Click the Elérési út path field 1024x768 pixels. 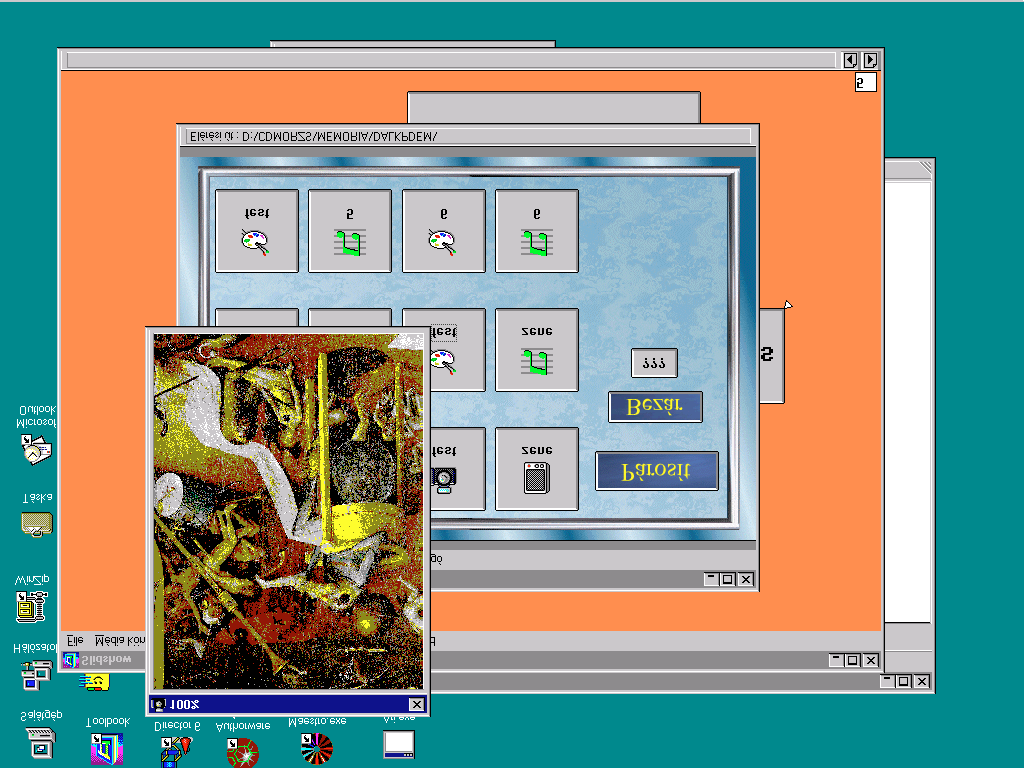(x=468, y=136)
